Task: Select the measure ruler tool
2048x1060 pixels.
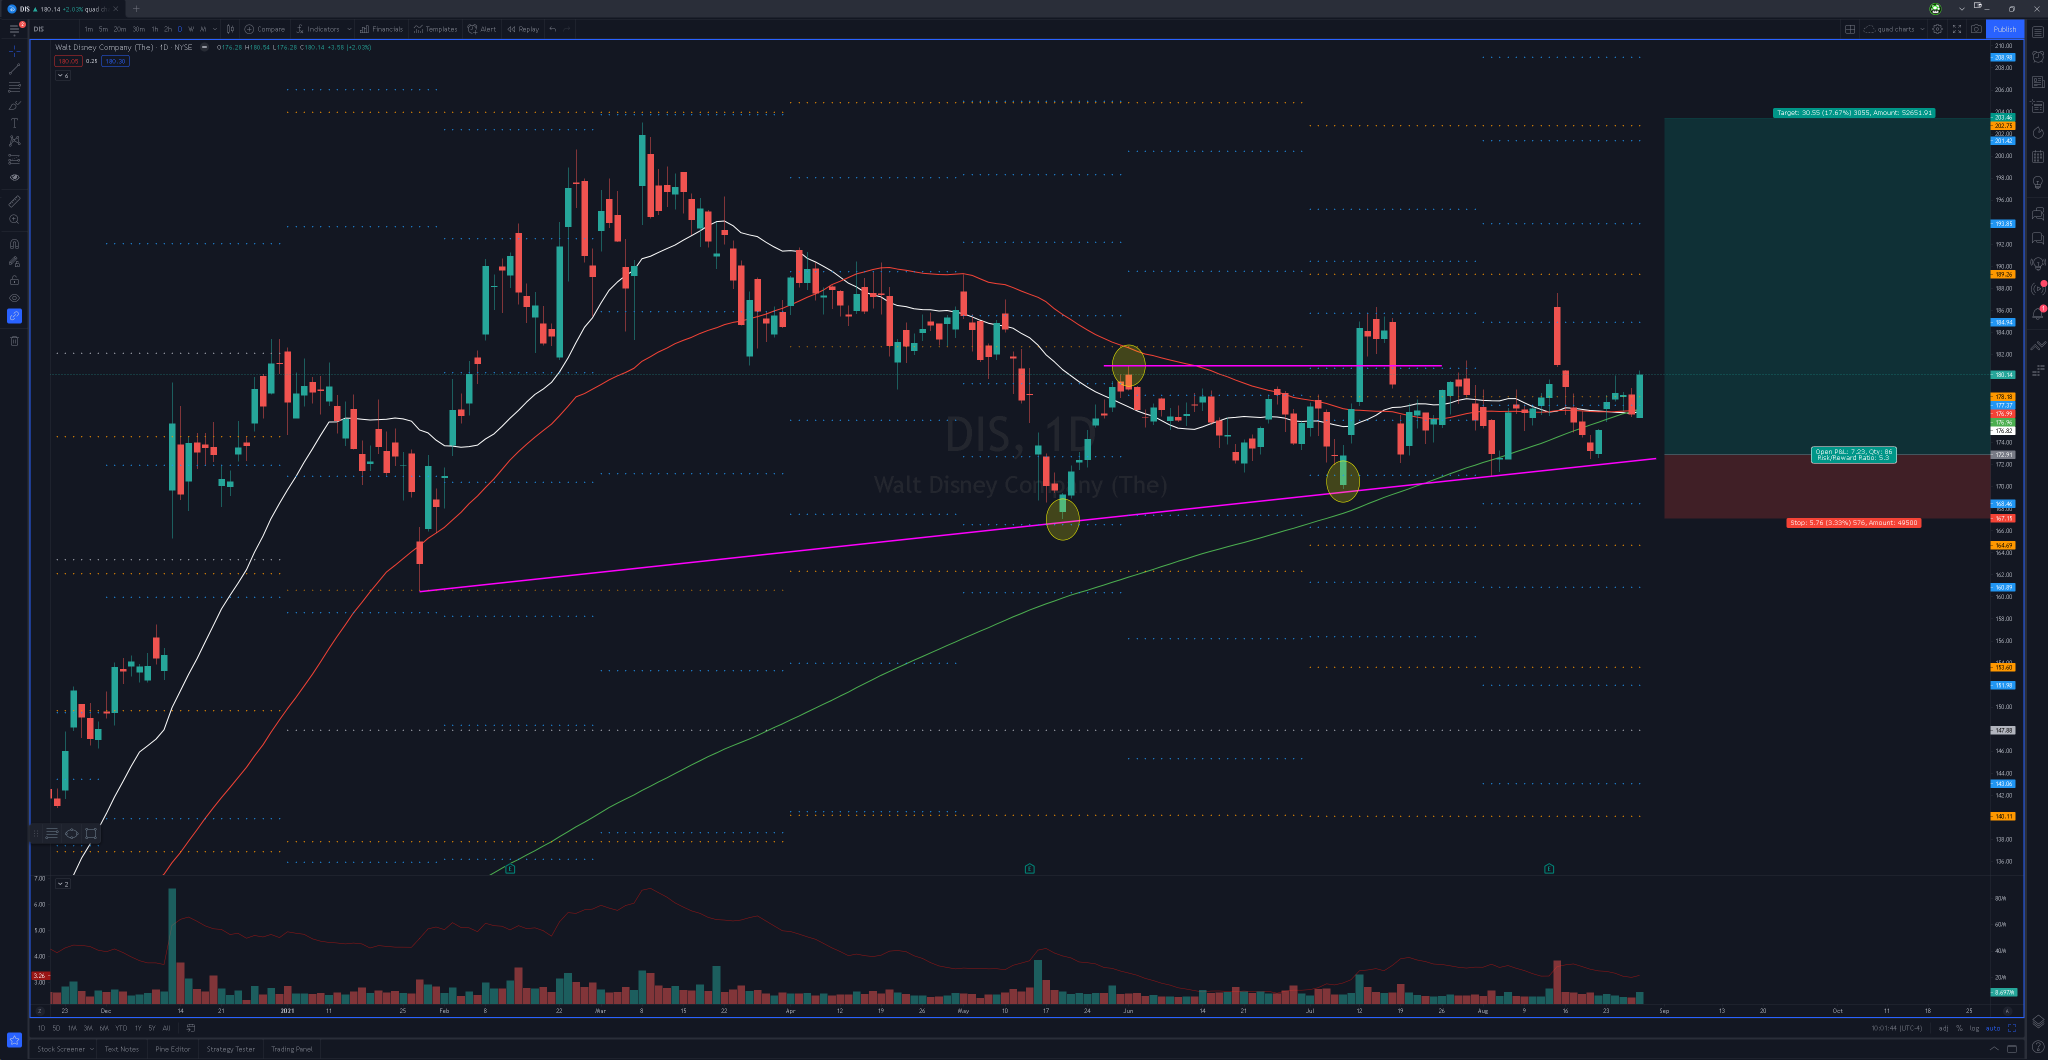Action: tap(14, 201)
